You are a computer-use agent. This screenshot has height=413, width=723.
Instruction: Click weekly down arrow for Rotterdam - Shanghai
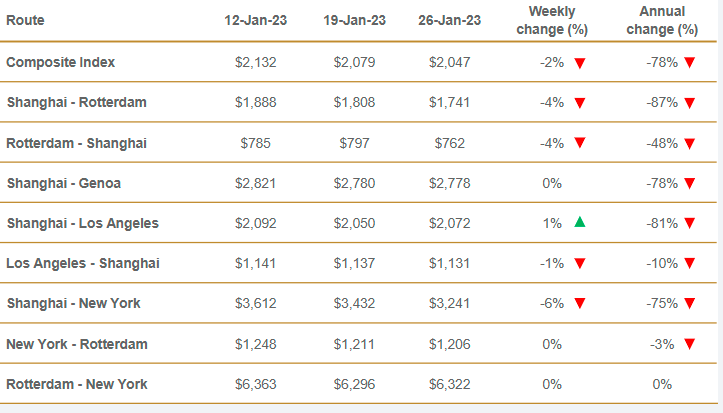(579, 142)
